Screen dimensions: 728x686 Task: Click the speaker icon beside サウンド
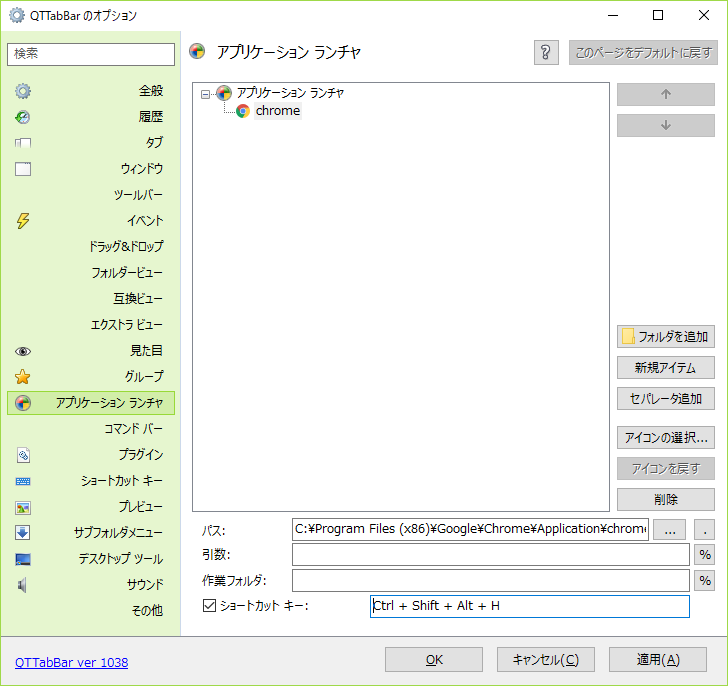click(22, 585)
